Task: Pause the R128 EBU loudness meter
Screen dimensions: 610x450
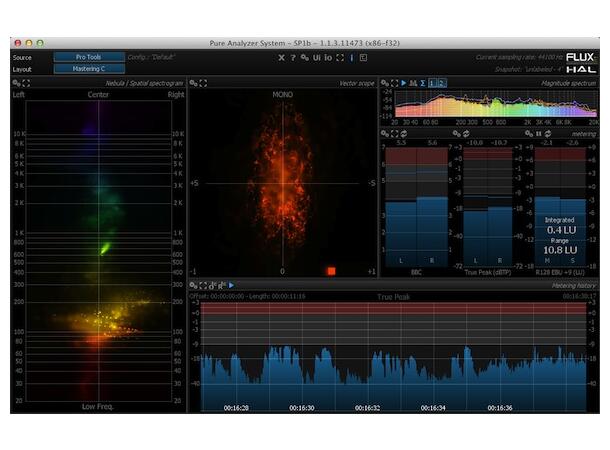Action: tap(539, 134)
